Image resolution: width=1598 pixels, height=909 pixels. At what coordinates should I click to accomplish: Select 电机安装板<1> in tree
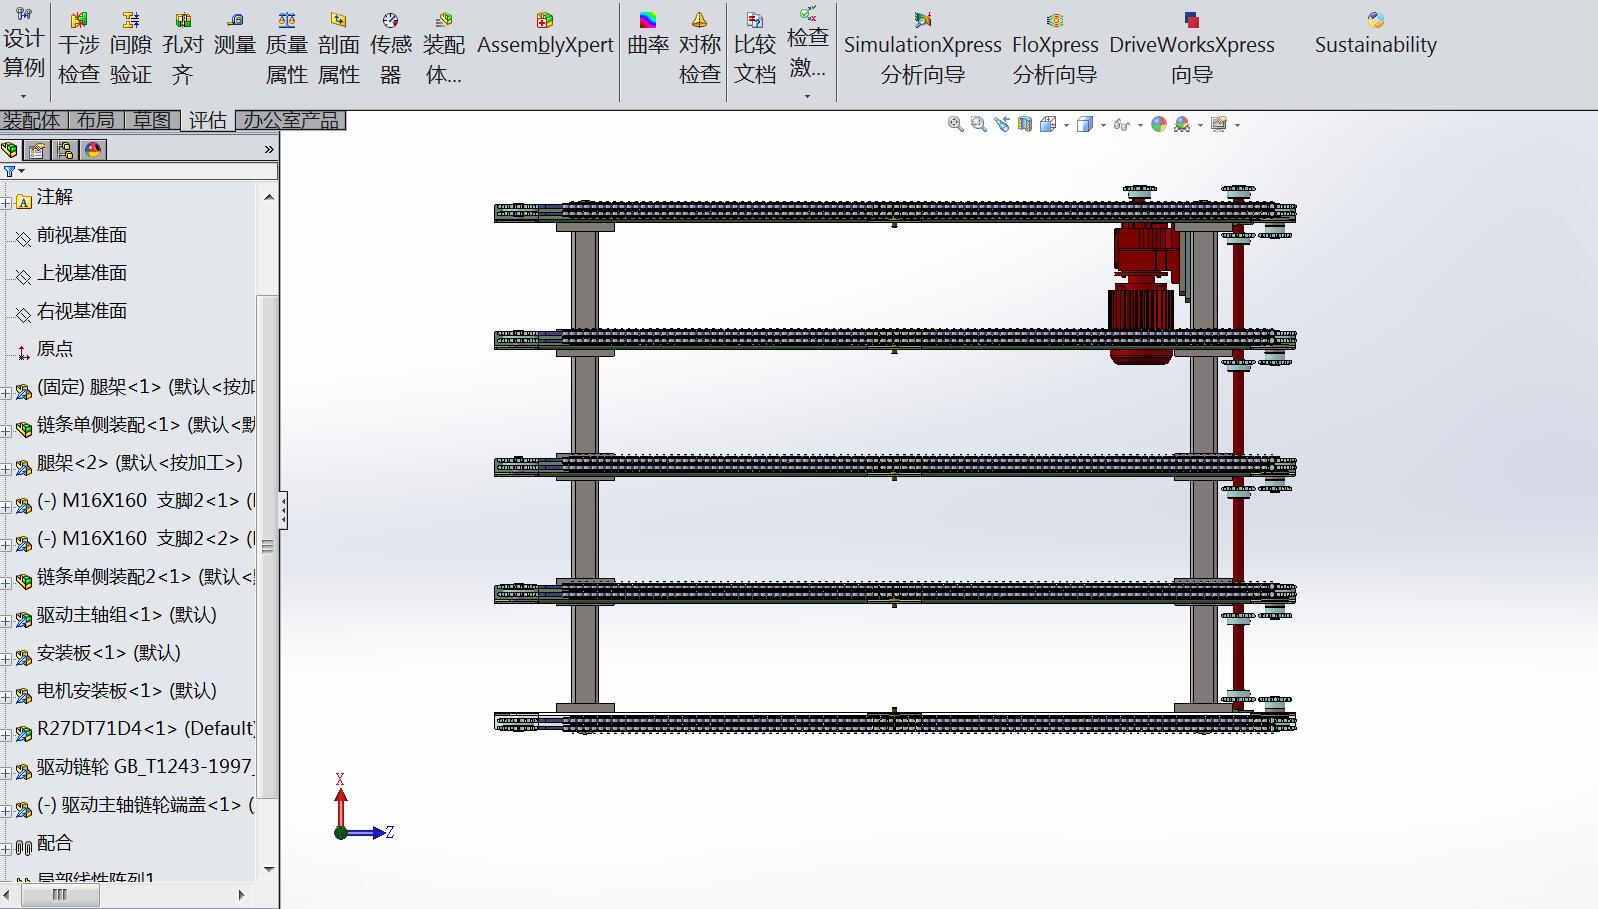(127, 691)
